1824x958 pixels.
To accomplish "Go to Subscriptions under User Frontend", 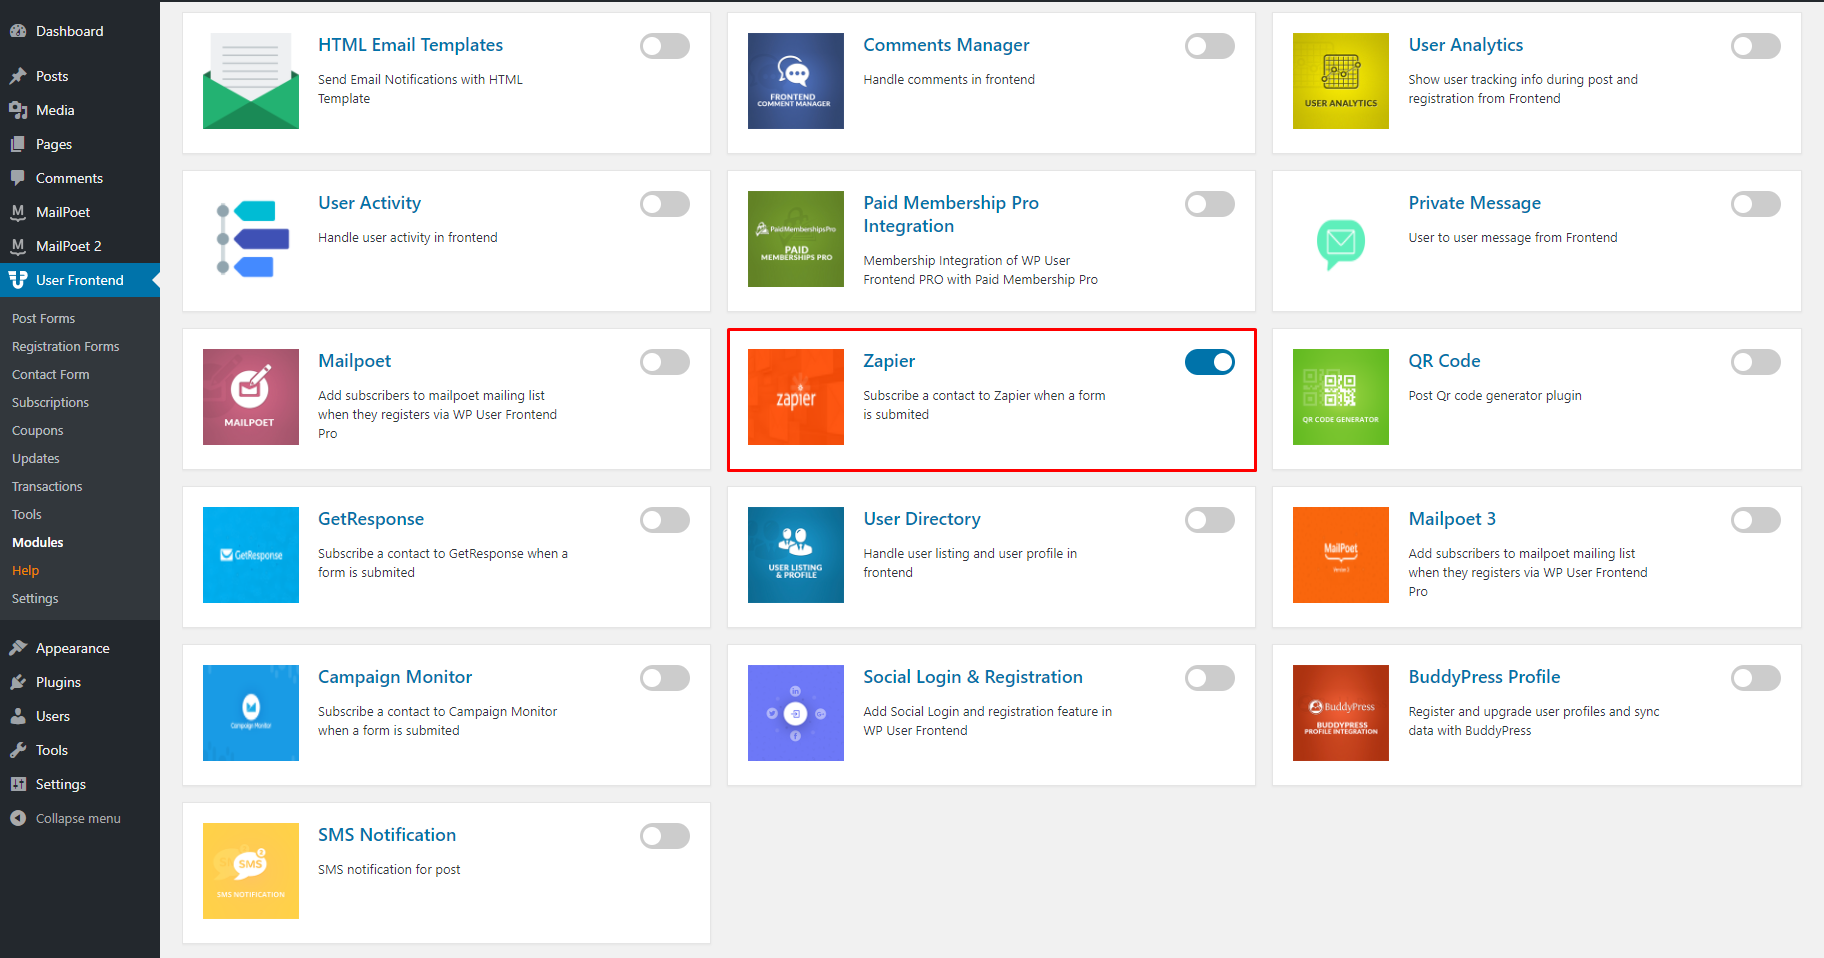I will pyautogui.click(x=51, y=402).
